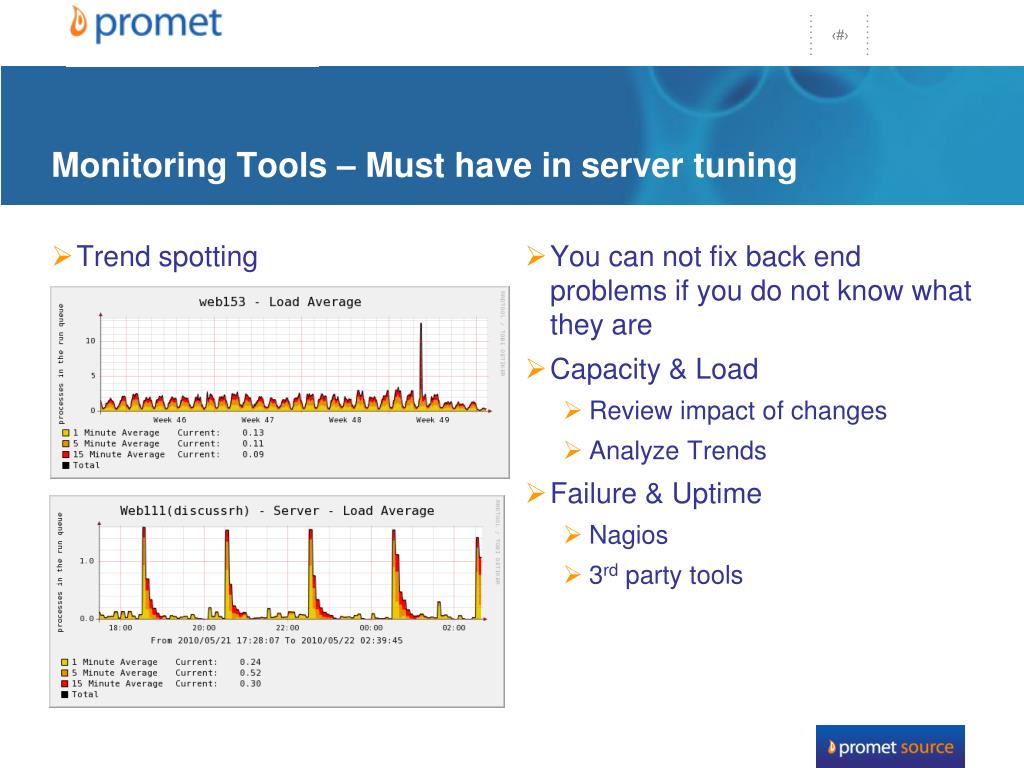Screen dimensions: 1024x768
Task: Click red 15 Minute Average swatch in web153
Action: click(65, 455)
